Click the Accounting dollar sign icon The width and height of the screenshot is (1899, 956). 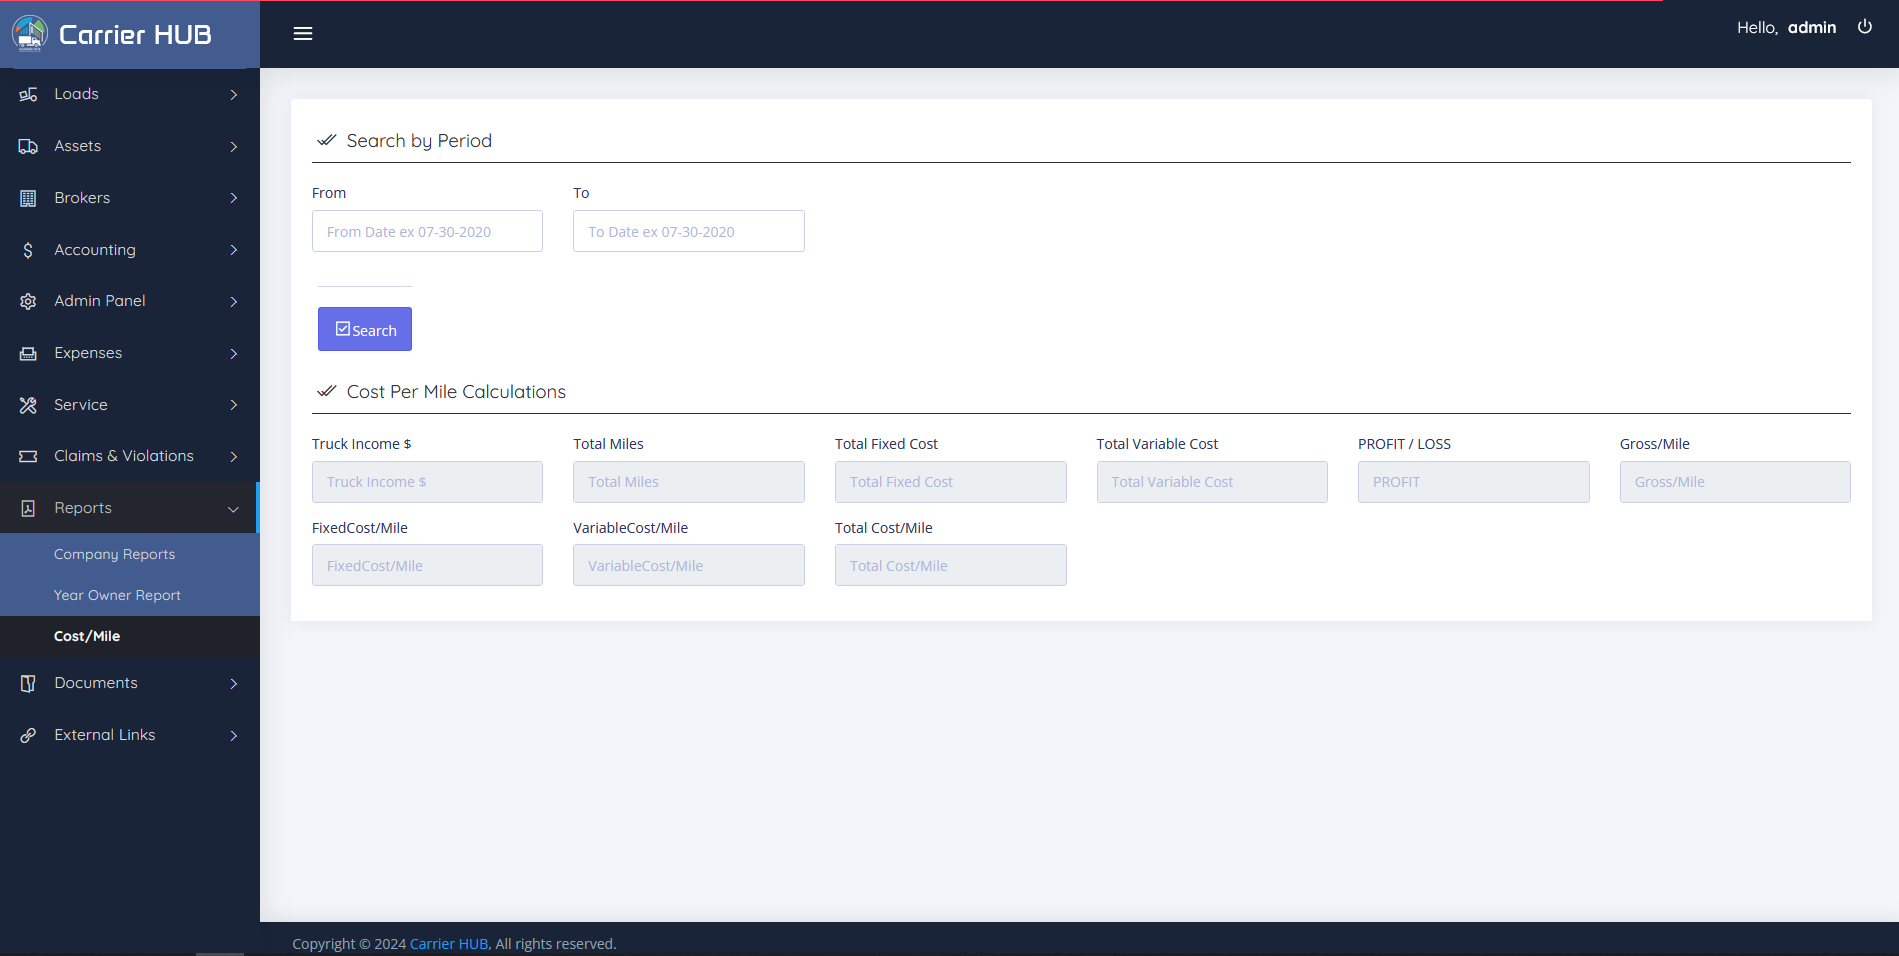(x=28, y=250)
